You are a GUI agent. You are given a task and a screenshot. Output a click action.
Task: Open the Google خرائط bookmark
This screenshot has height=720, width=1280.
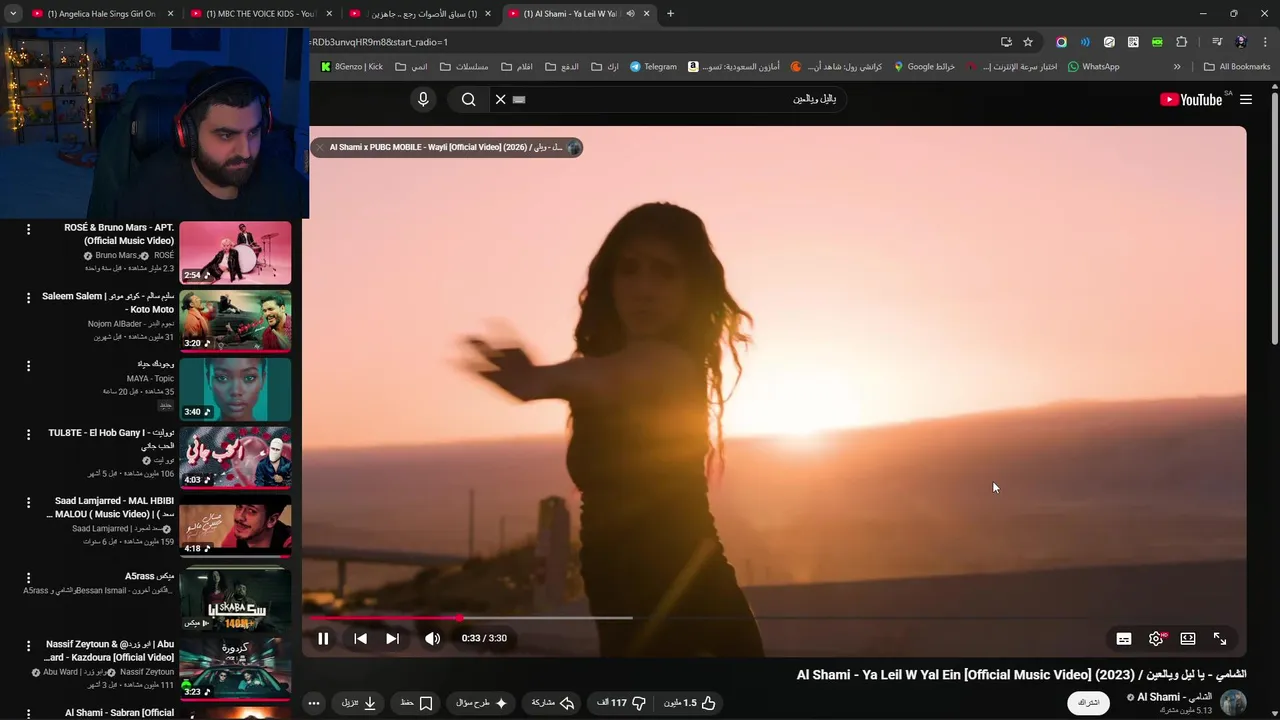[925, 67]
